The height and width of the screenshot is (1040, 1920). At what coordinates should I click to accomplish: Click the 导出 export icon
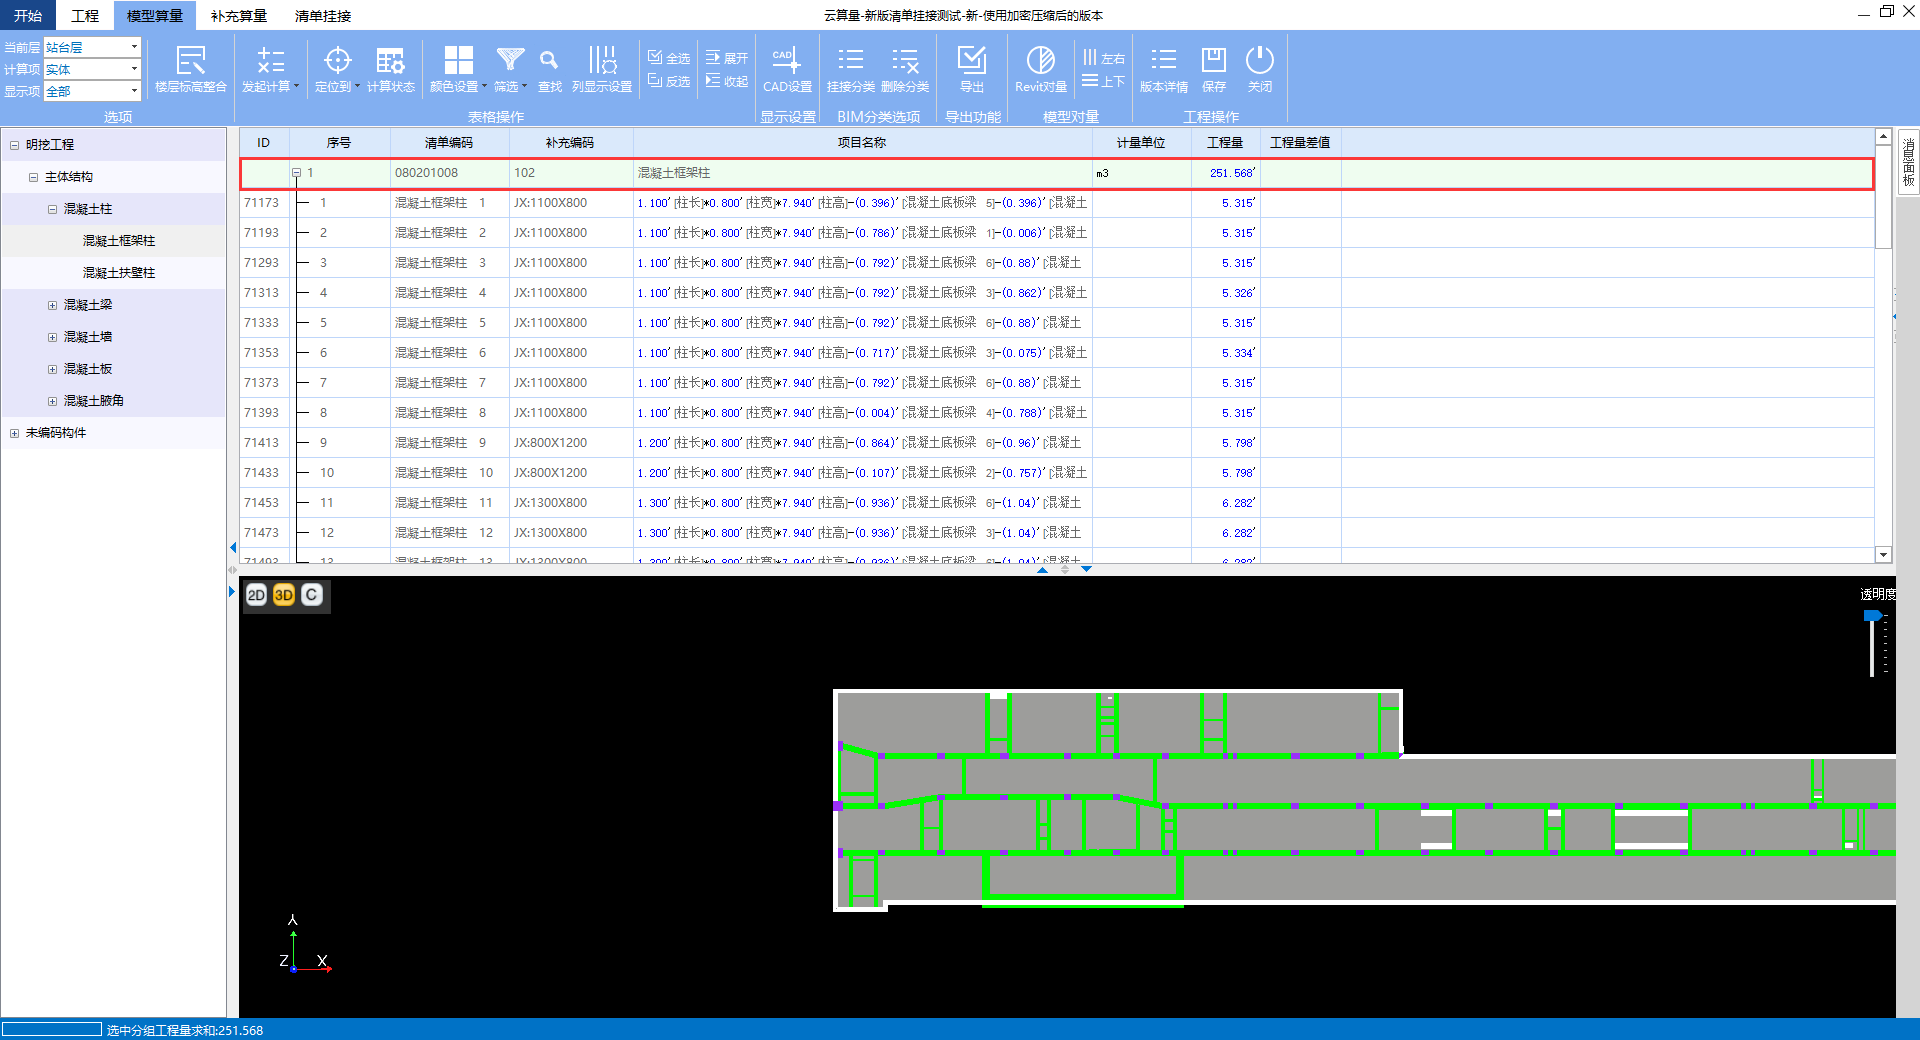(971, 68)
